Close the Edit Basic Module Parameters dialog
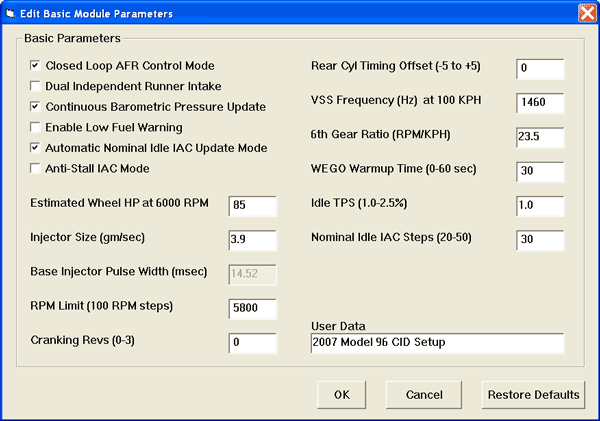Screen dimensions: 600x421 pos(586,13)
